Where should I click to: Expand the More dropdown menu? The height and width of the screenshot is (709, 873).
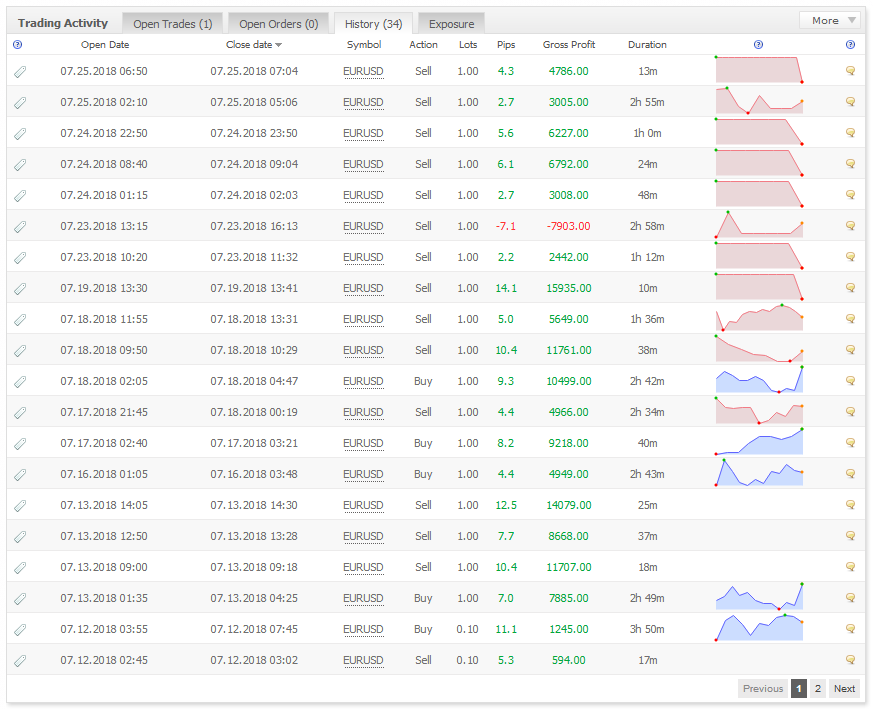830,21
